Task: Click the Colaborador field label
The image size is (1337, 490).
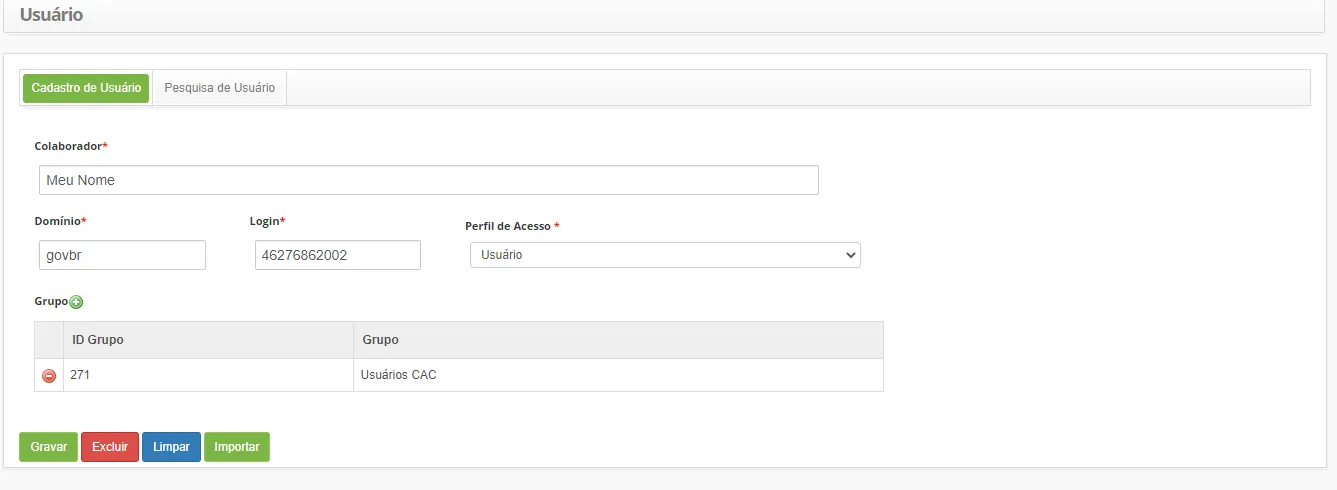Action: coord(71,146)
